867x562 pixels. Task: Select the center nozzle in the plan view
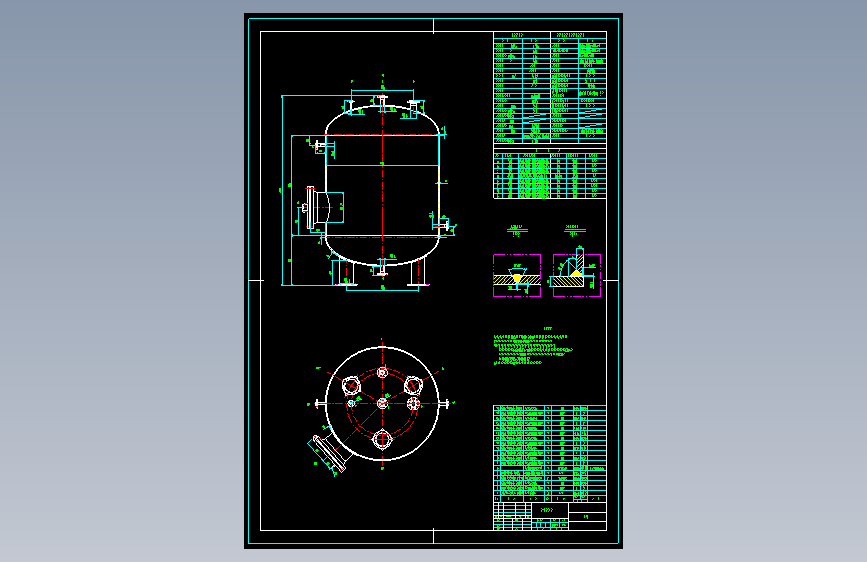click(382, 404)
